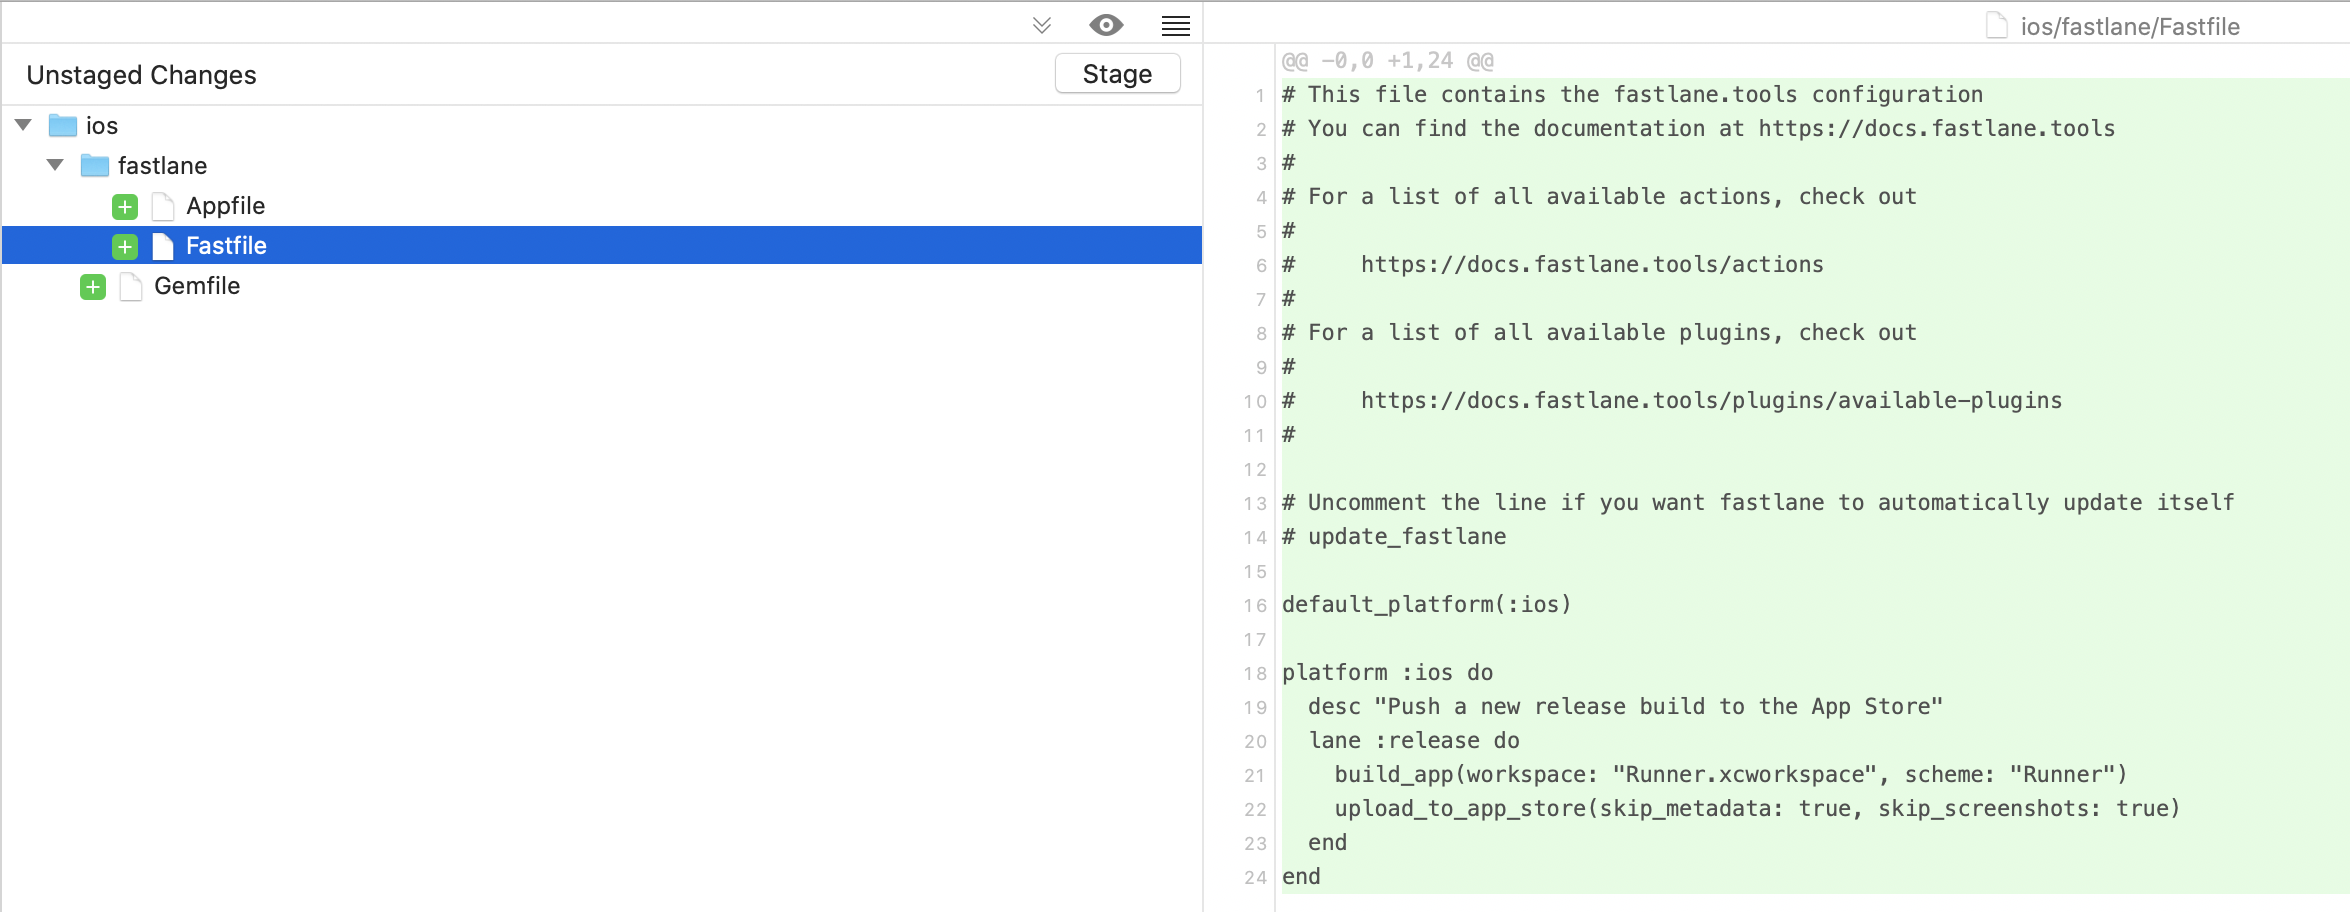Viewport: 2350px width, 912px height.
Task: Click the docs.fastlane.tools/actions URL line
Action: click(1553, 265)
